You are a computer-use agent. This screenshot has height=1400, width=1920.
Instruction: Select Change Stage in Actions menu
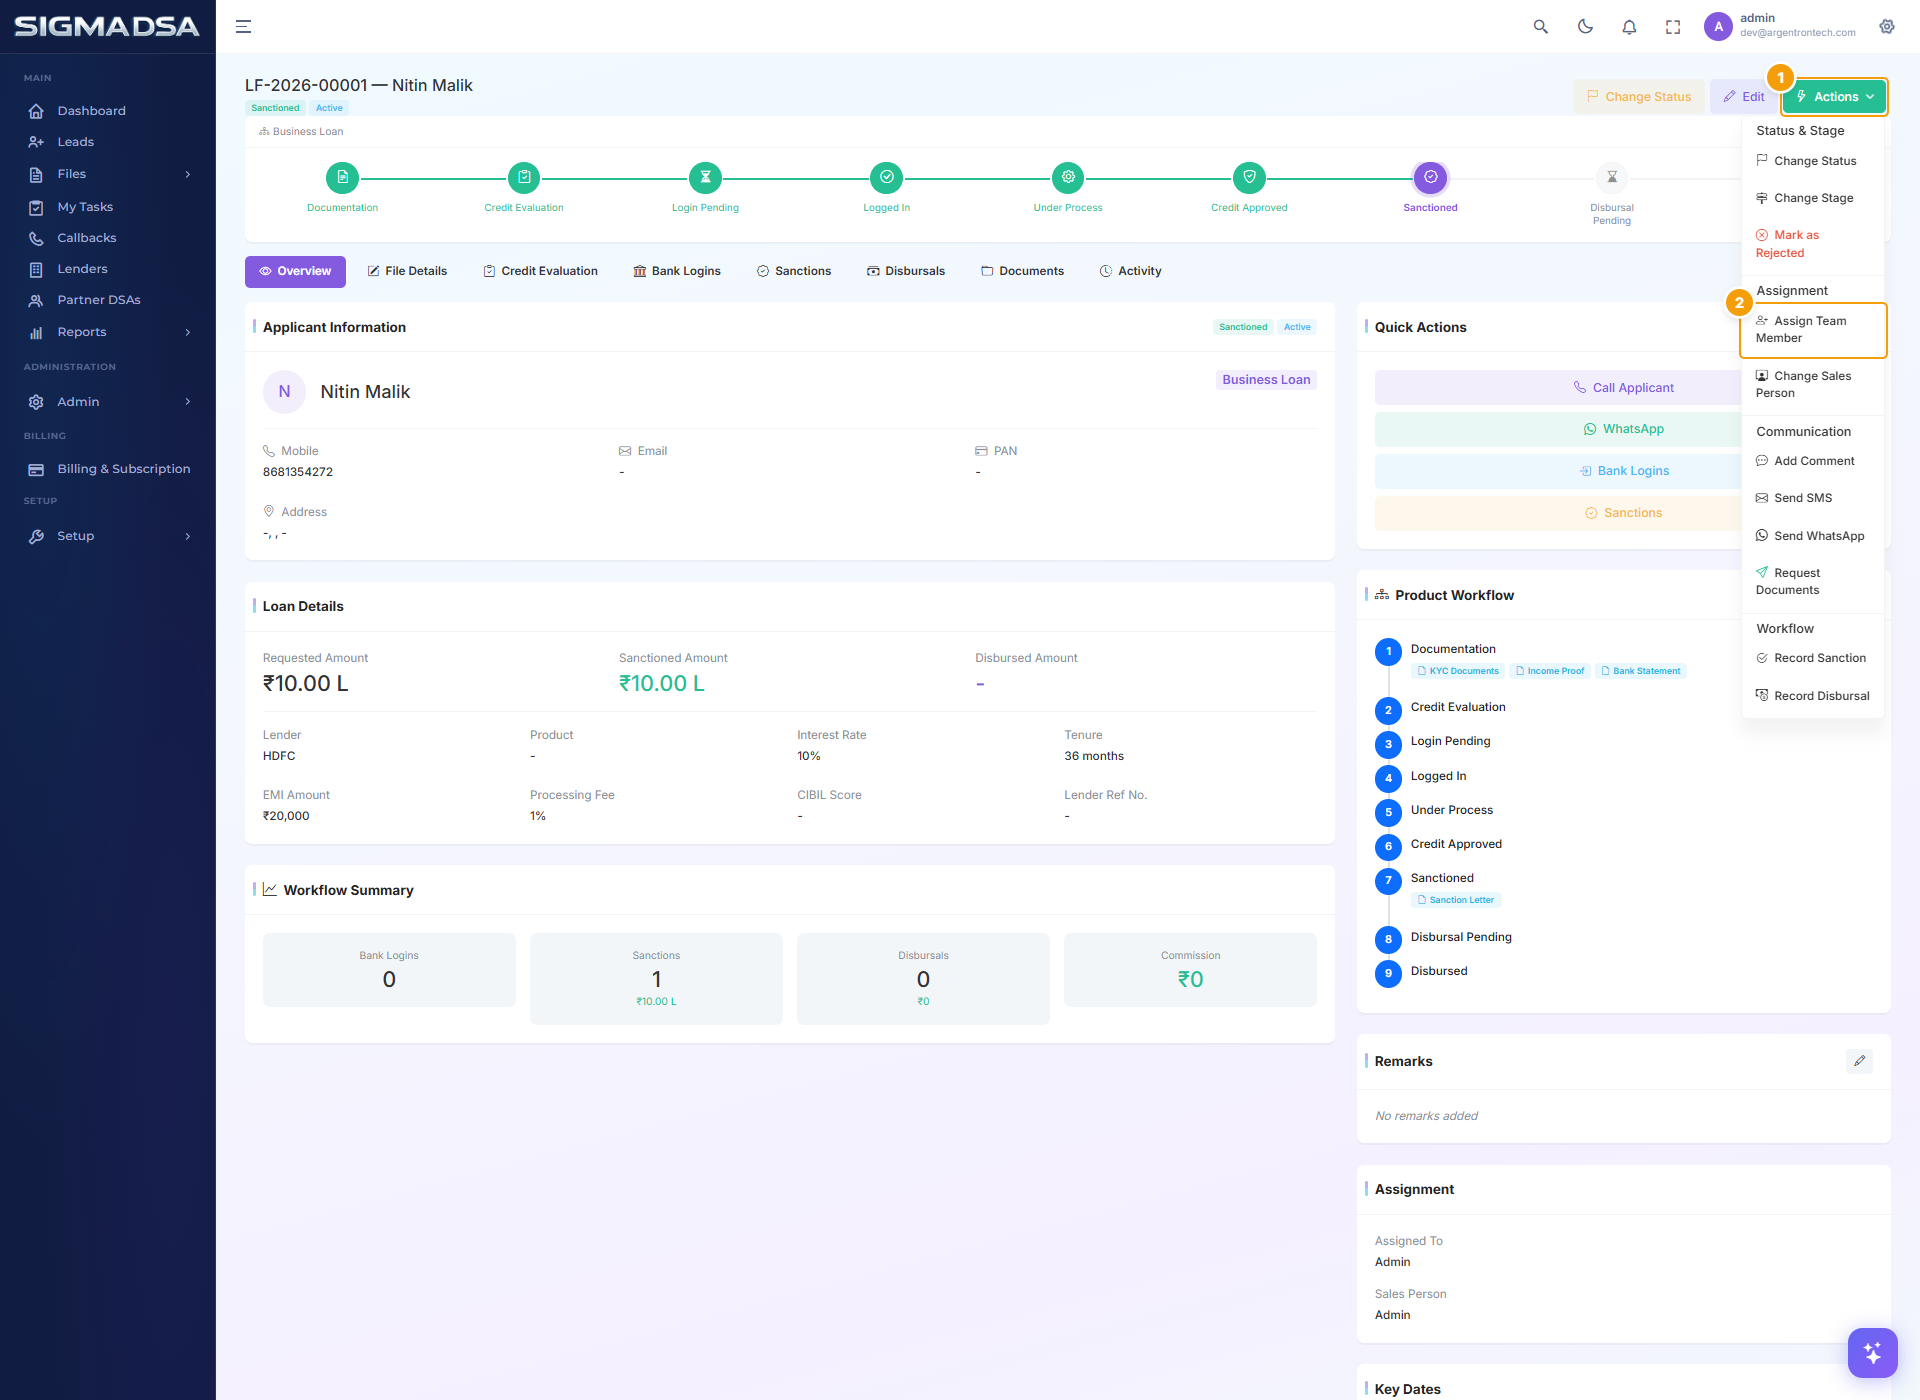1813,198
